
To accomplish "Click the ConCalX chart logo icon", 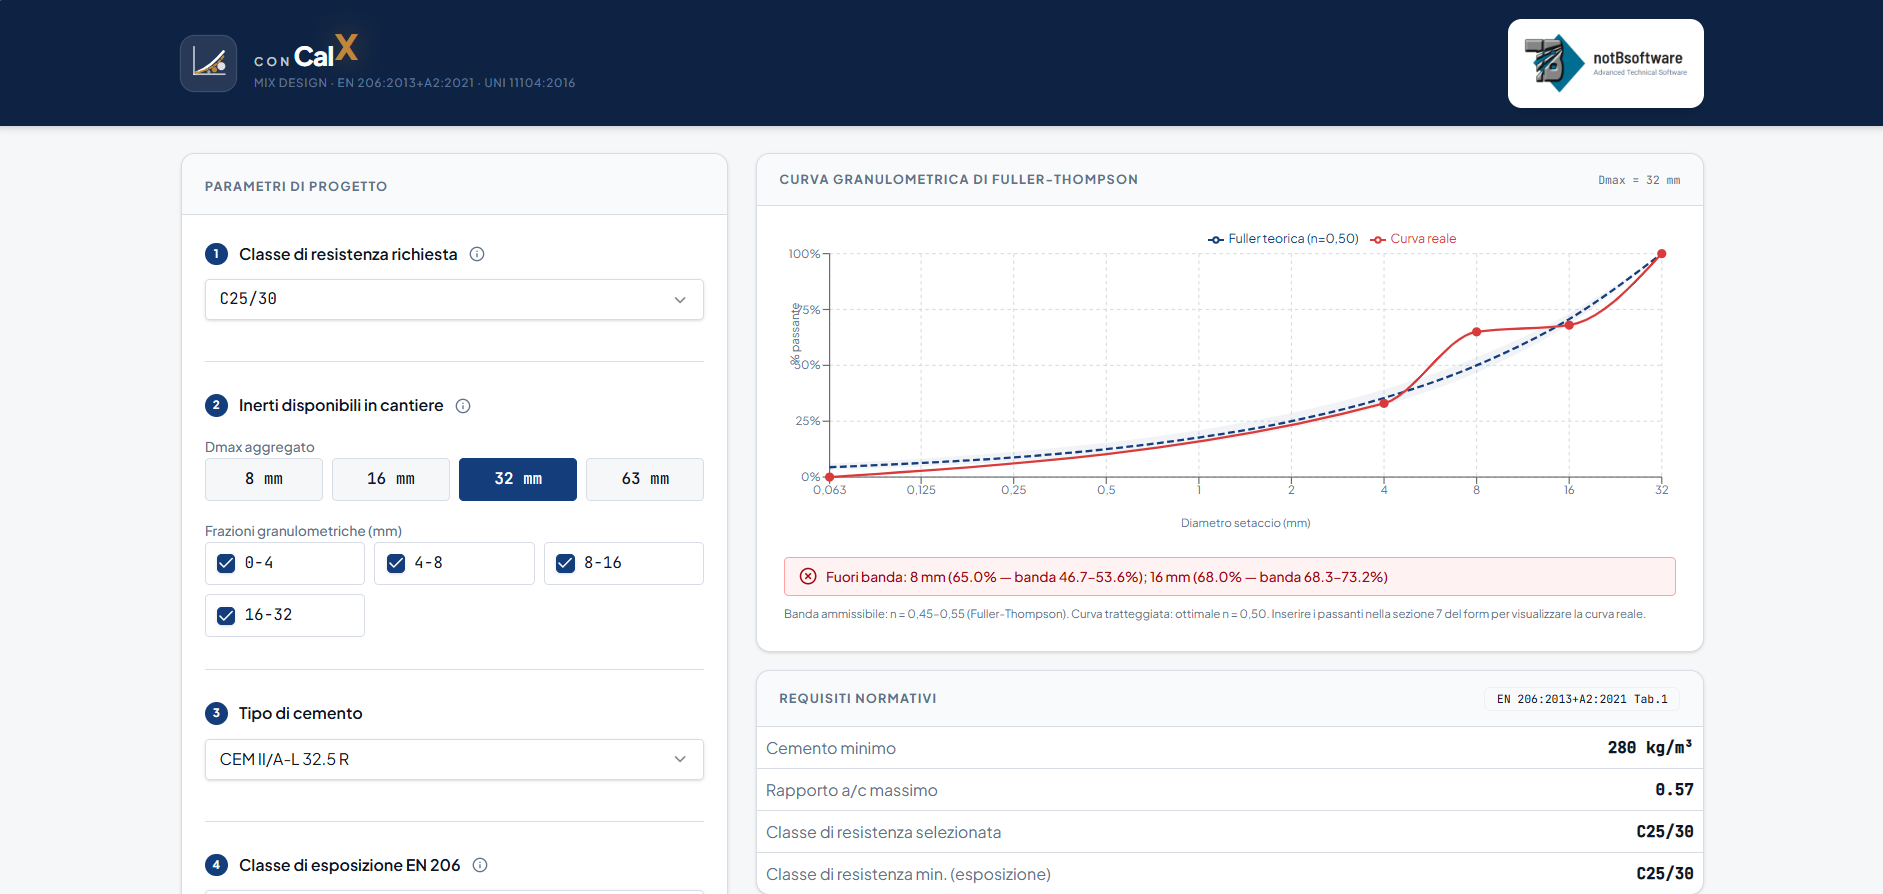I will 209,64.
